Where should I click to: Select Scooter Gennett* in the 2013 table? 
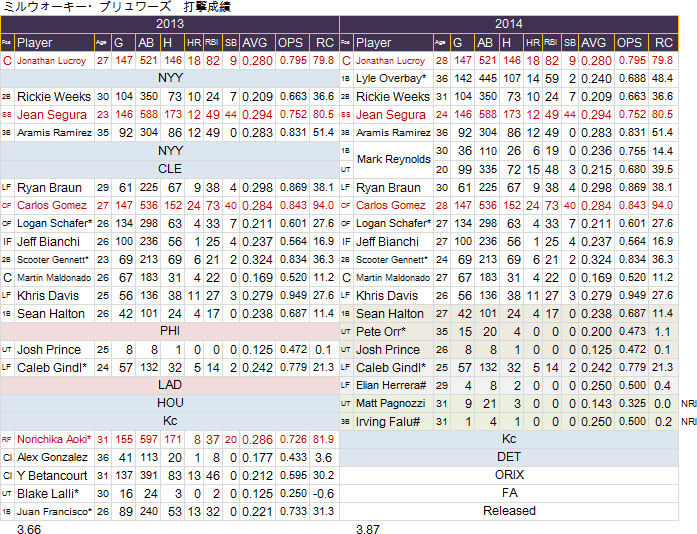[53, 260]
